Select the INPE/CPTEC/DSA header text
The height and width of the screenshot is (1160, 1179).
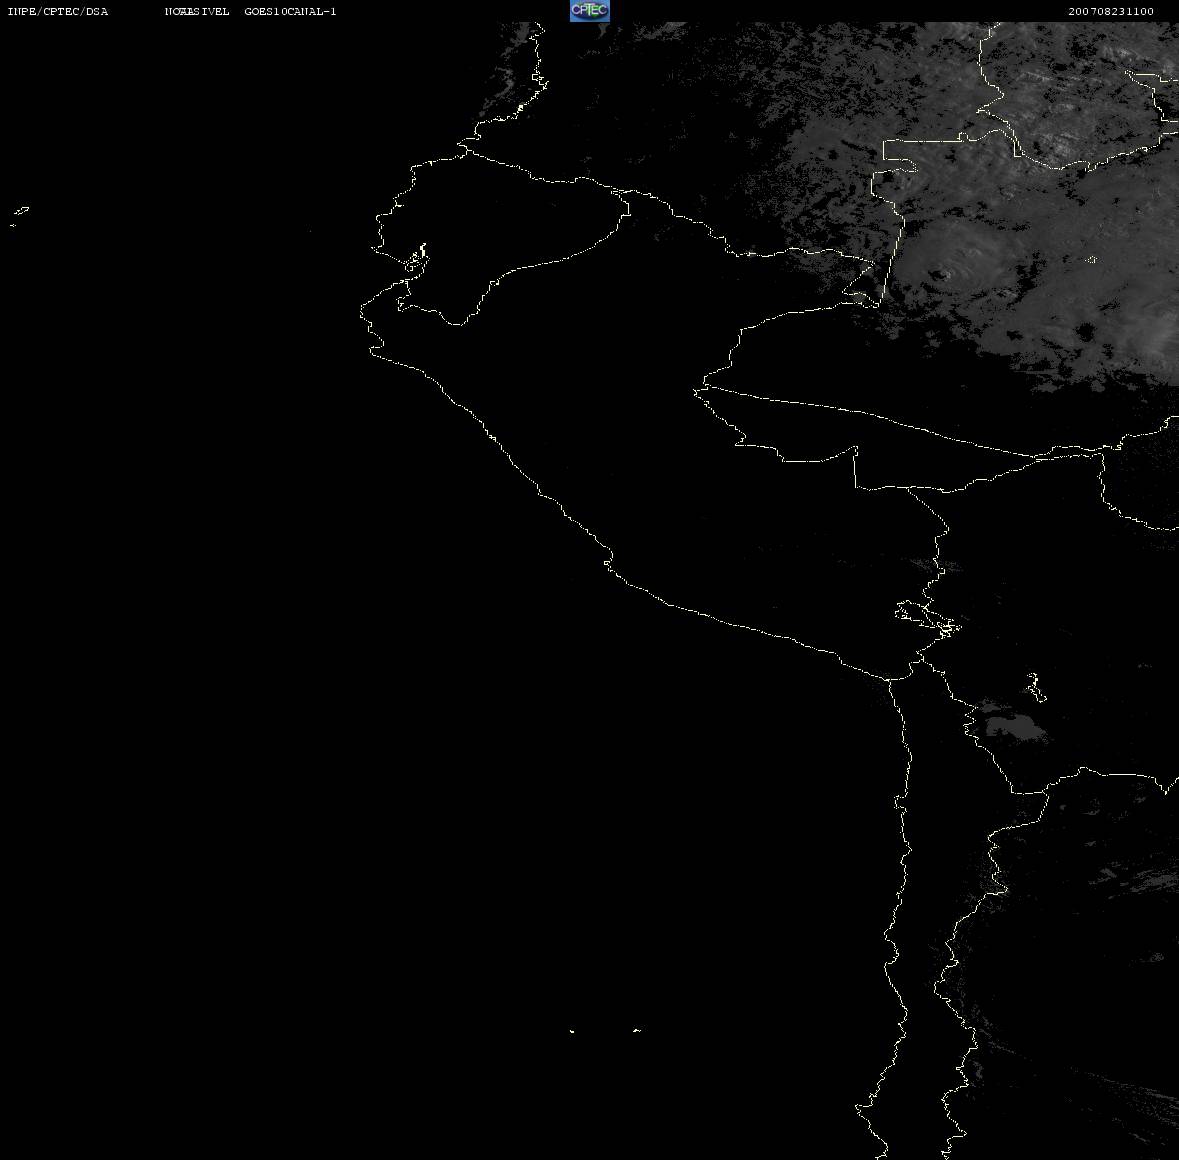(58, 11)
